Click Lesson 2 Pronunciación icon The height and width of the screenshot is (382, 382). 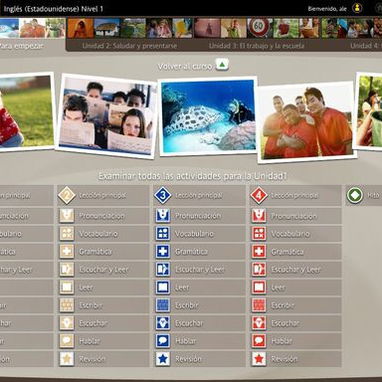(67, 216)
